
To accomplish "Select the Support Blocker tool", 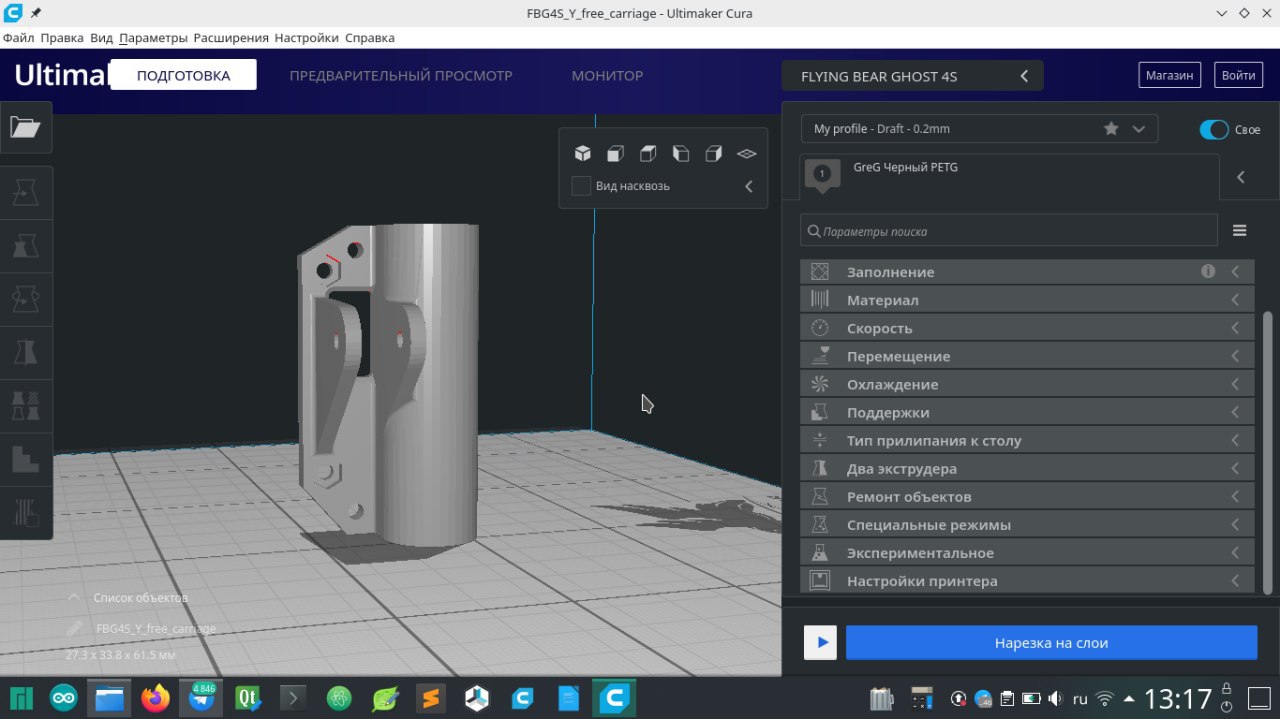I will pos(25,459).
